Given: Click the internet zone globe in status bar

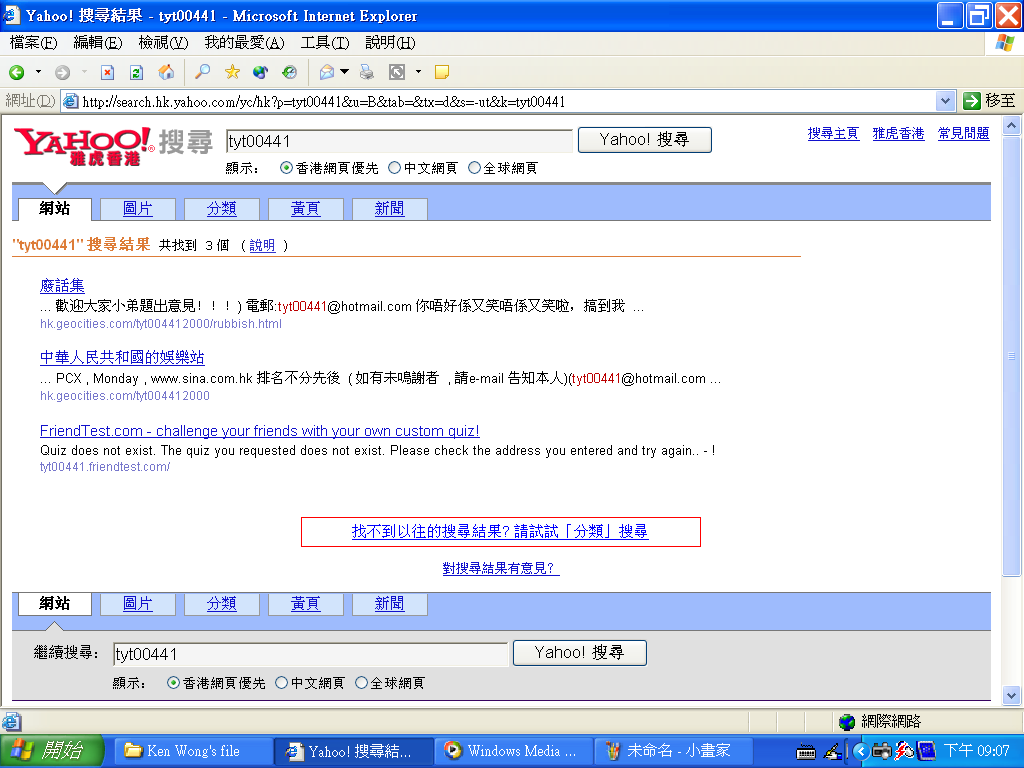Looking at the screenshot, I should click(x=847, y=722).
